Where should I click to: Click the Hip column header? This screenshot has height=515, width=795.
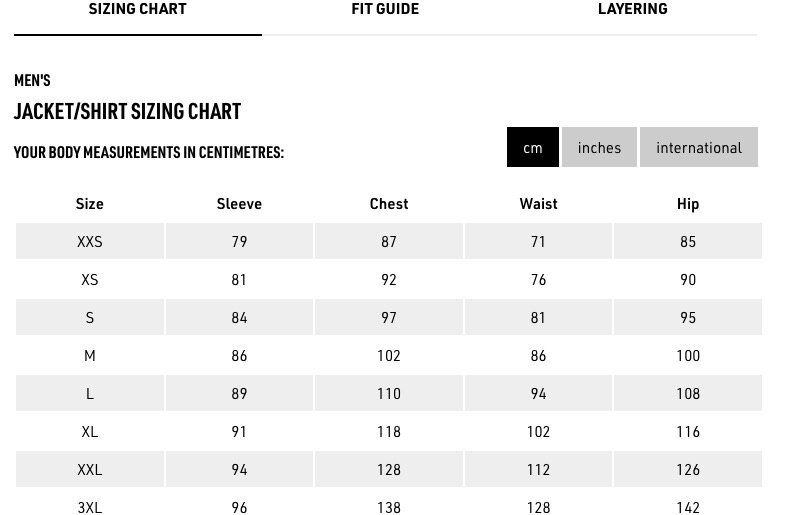pyautogui.click(x=688, y=204)
